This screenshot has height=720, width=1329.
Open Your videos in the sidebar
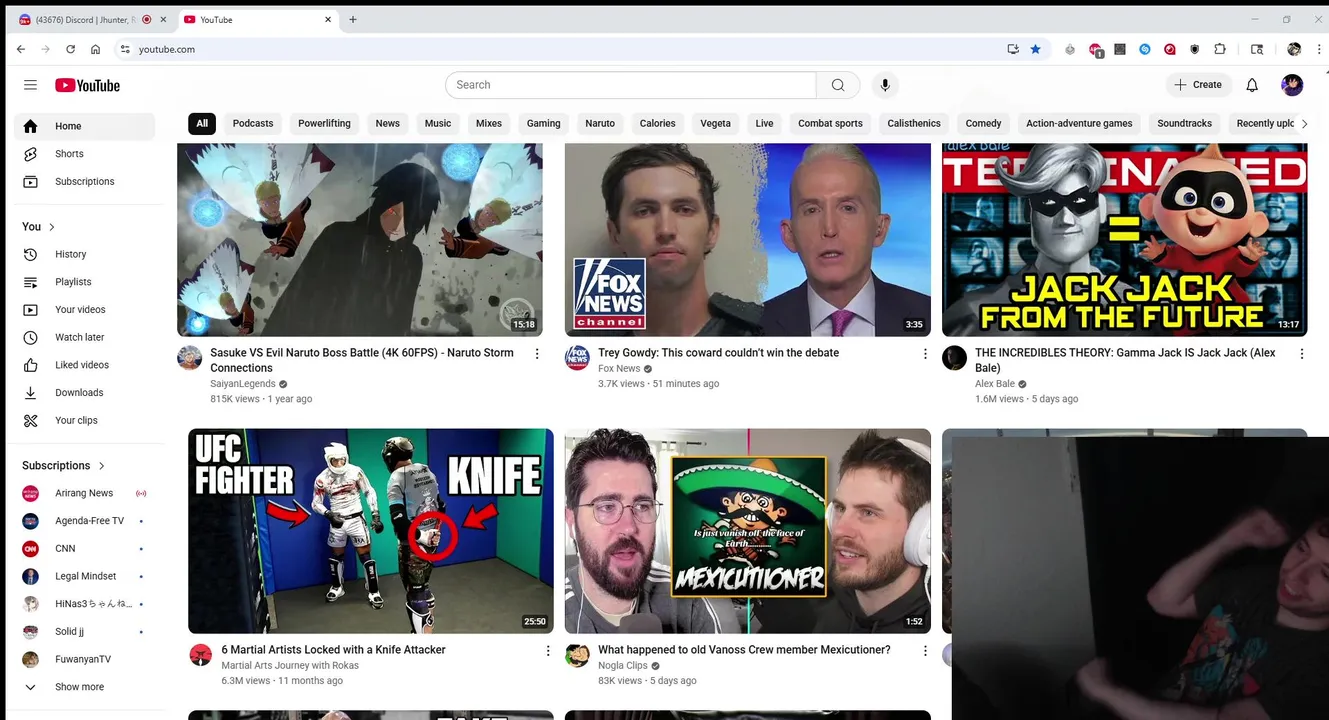coord(85,310)
